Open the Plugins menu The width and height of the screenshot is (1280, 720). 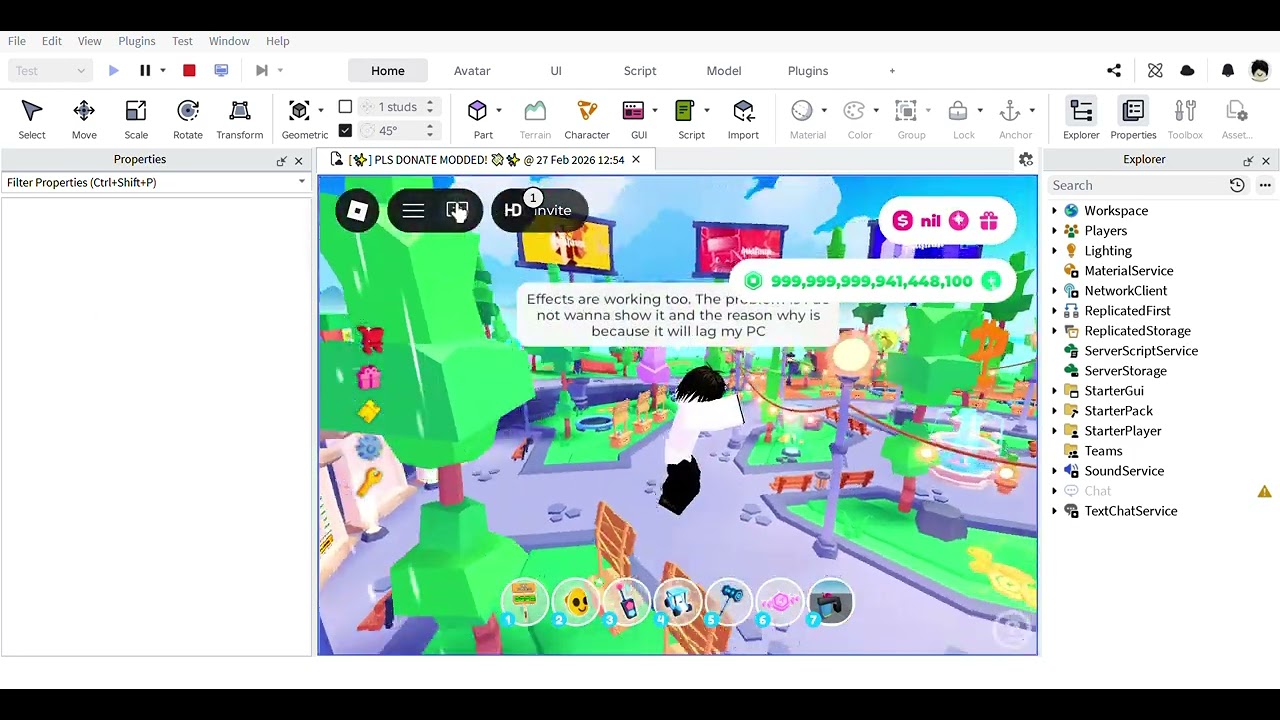(x=137, y=41)
